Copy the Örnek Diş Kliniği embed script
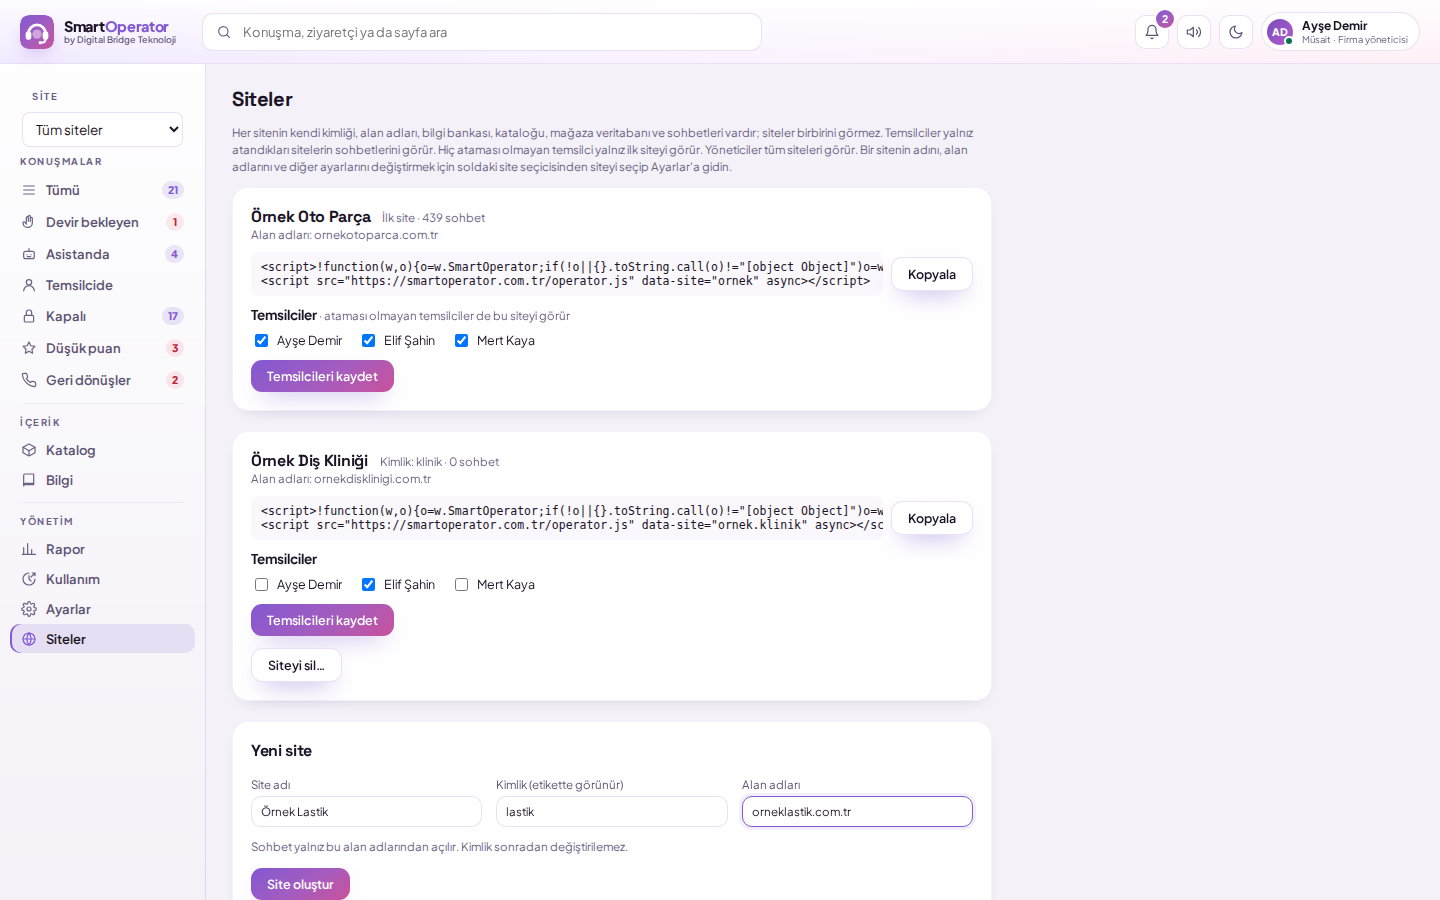This screenshot has width=1440, height=900. (x=932, y=518)
